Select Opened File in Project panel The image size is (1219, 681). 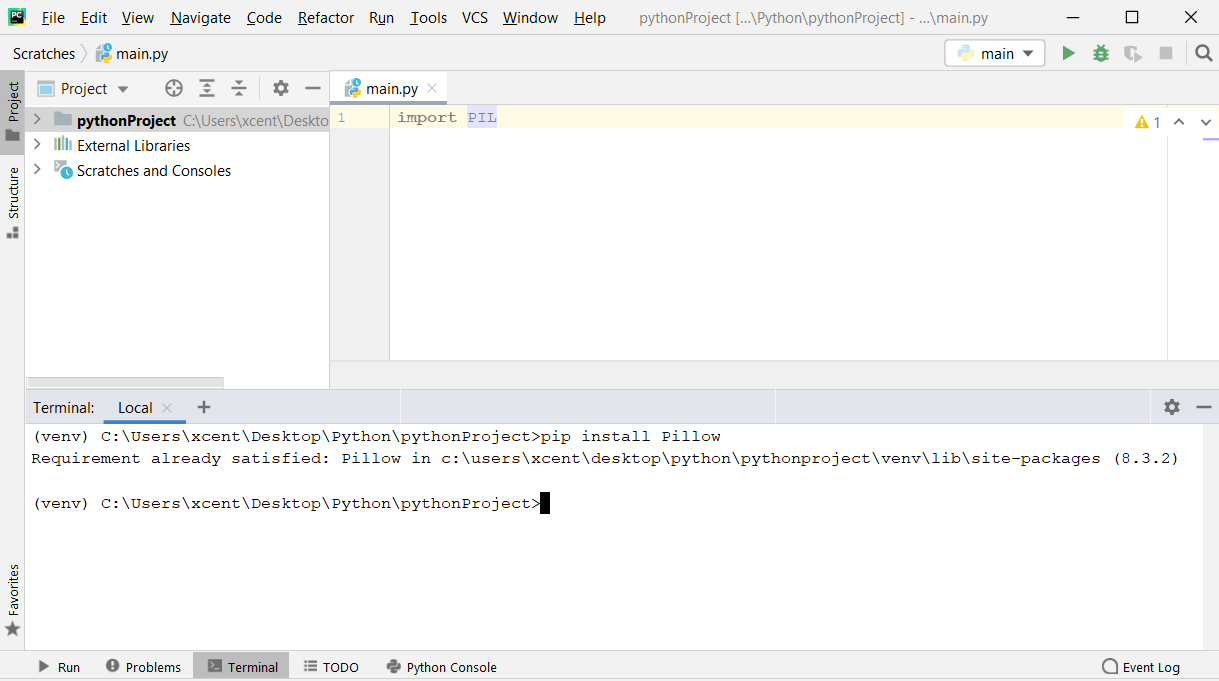point(173,88)
